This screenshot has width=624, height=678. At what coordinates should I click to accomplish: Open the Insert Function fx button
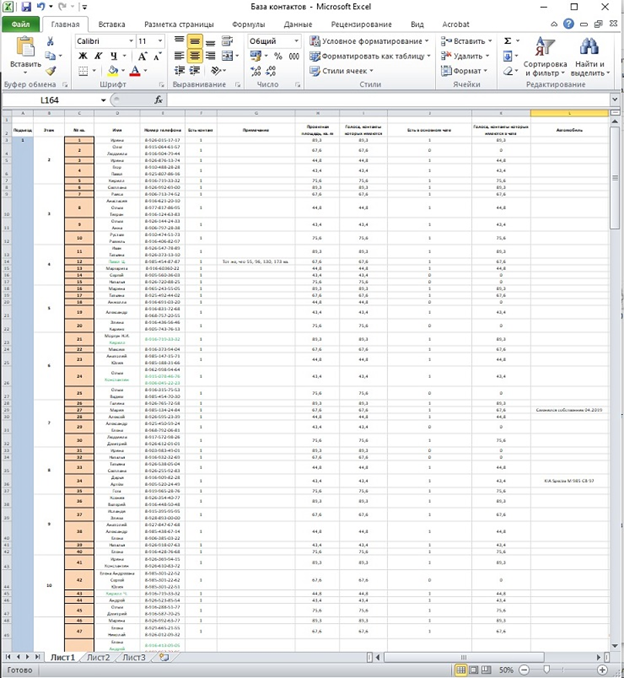(x=158, y=100)
